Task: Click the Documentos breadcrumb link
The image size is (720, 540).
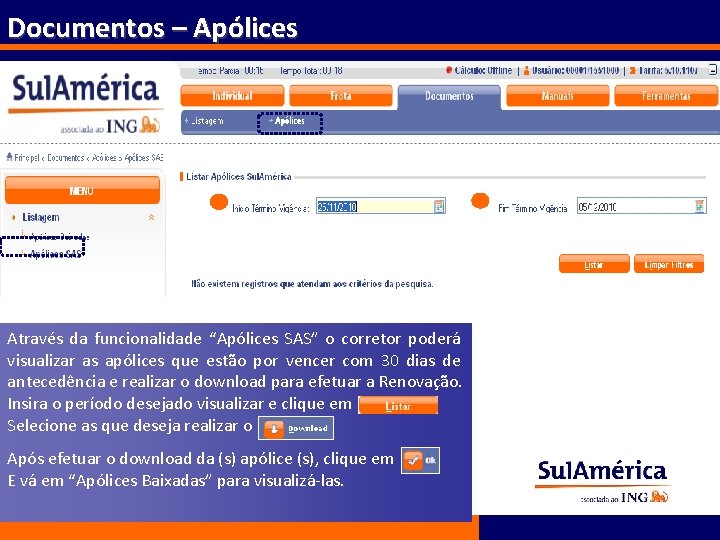Action: pyautogui.click(x=66, y=158)
